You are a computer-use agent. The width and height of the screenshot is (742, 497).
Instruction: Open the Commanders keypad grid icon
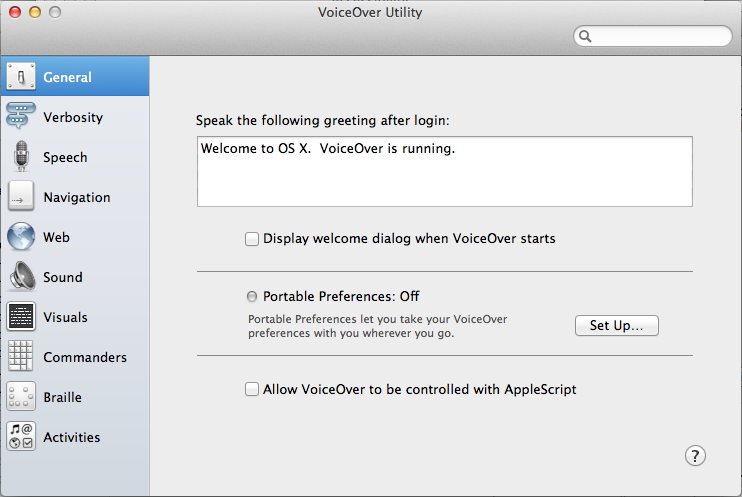coord(20,356)
